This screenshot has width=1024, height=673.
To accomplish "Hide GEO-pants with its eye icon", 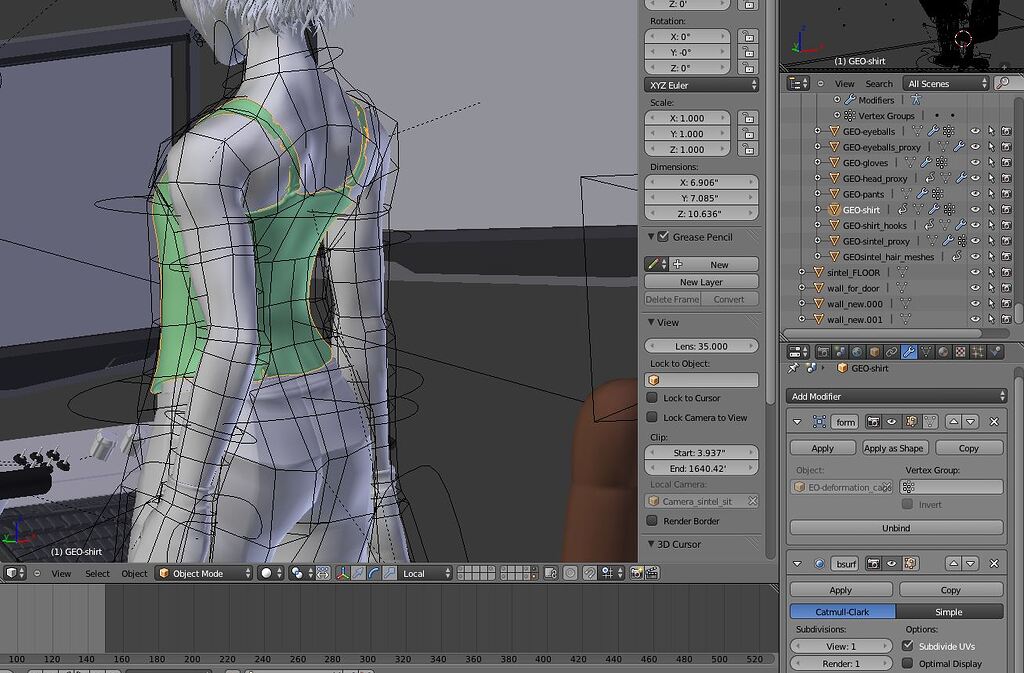I will tap(975, 194).
